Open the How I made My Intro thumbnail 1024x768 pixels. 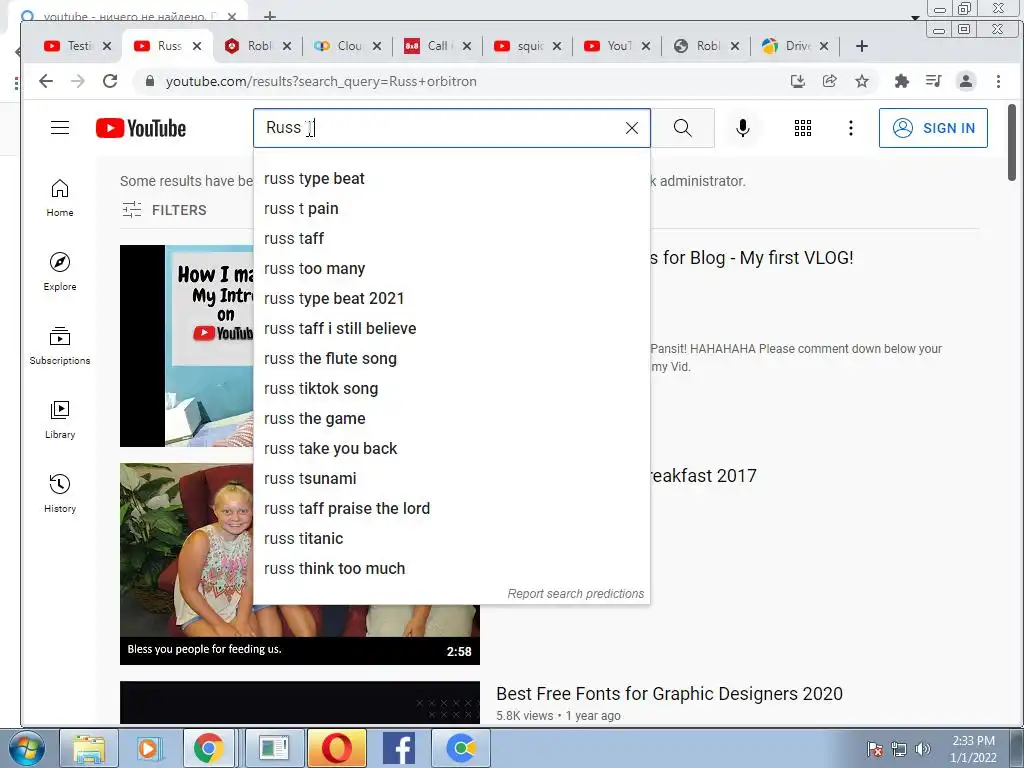click(x=187, y=345)
